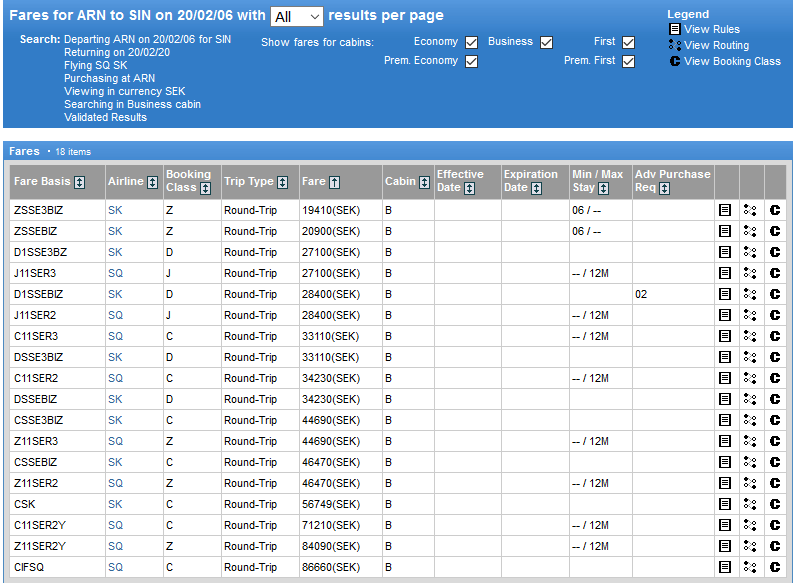Click the Trip Type column header
The height and width of the screenshot is (583, 795).
pyautogui.click(x=248, y=182)
